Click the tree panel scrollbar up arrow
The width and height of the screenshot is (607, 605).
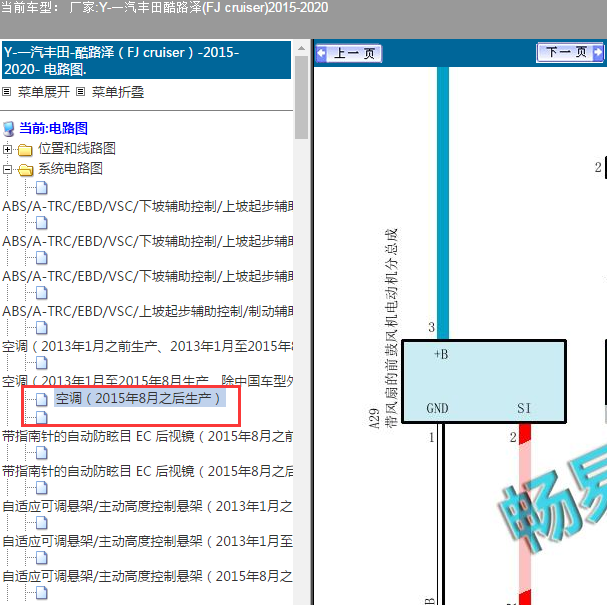point(301,48)
